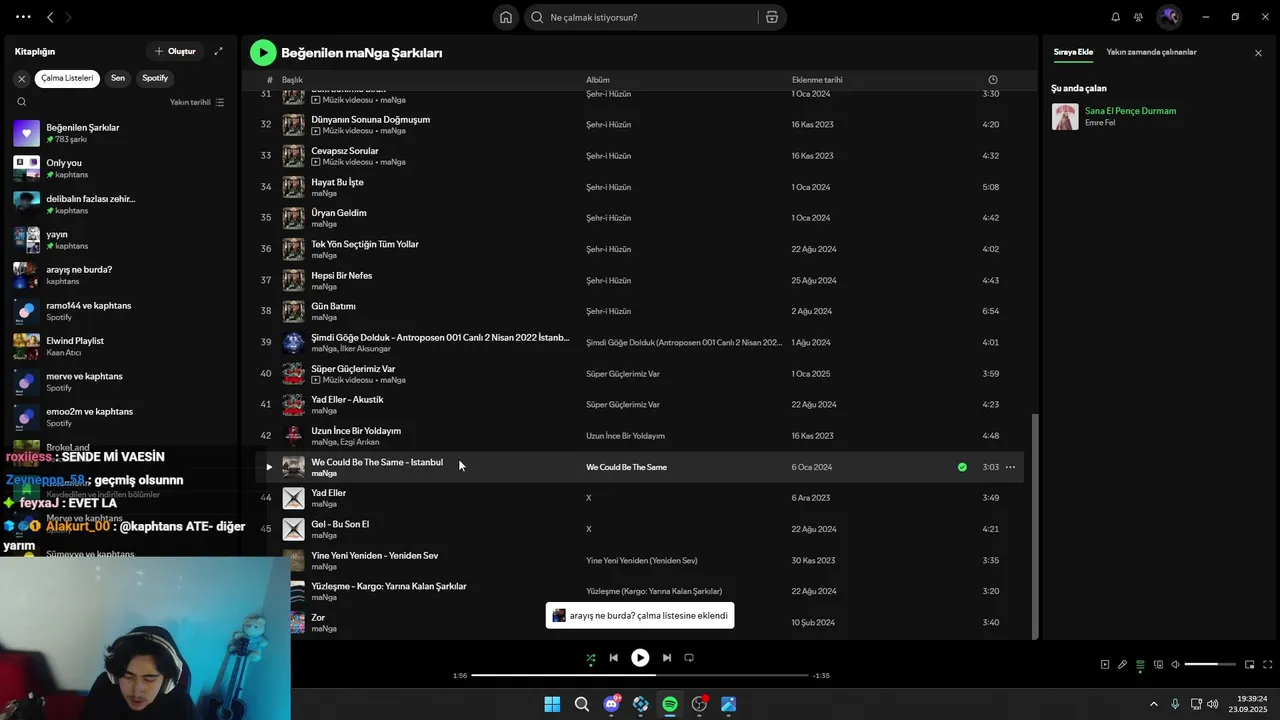The image size is (1280, 720).
Task: Open Connect to a device icon
Action: 1158,664
